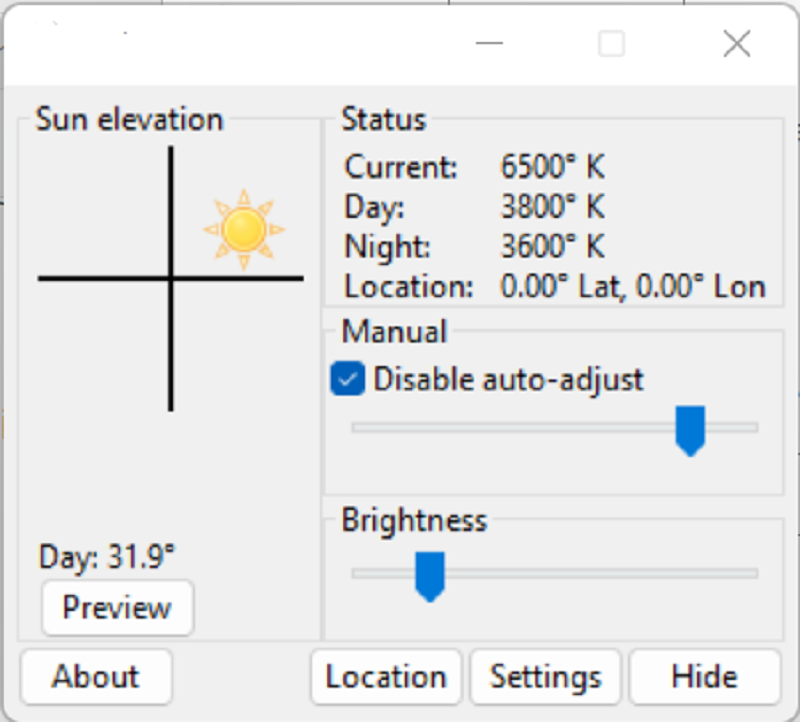Click the Preview button

tap(117, 607)
